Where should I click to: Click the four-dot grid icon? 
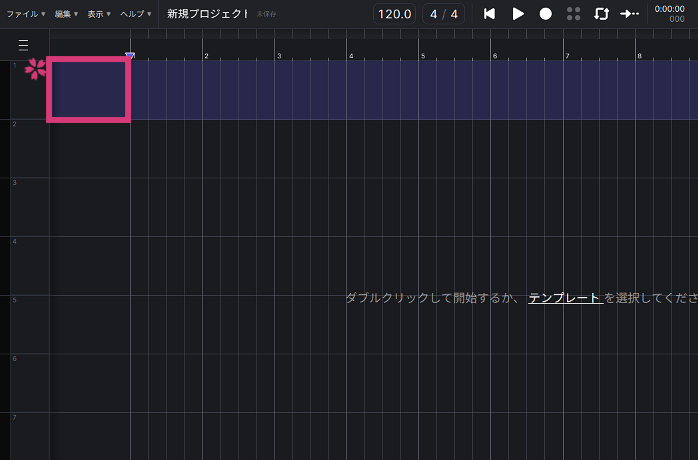(574, 14)
